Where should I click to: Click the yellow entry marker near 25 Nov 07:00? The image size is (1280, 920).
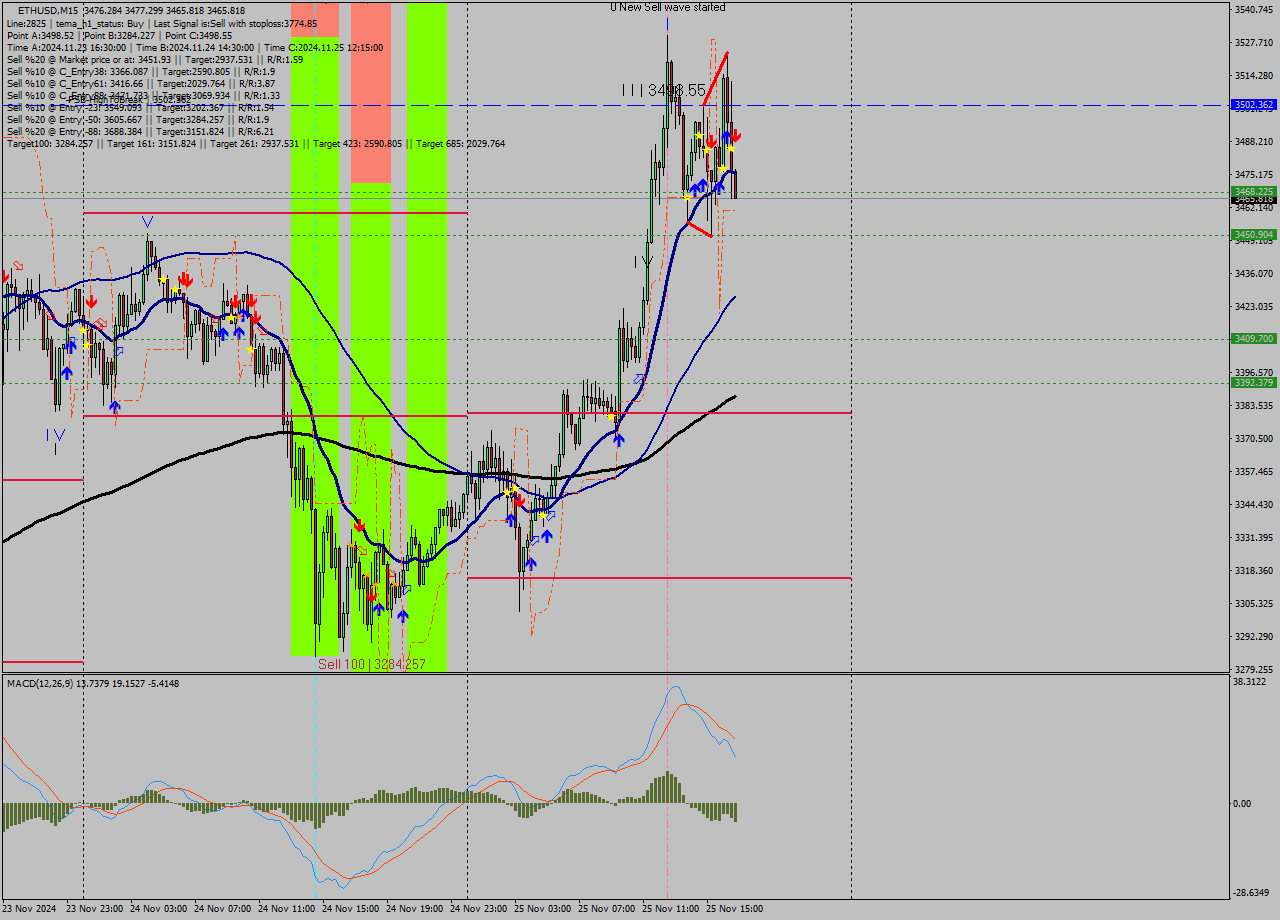pos(610,416)
